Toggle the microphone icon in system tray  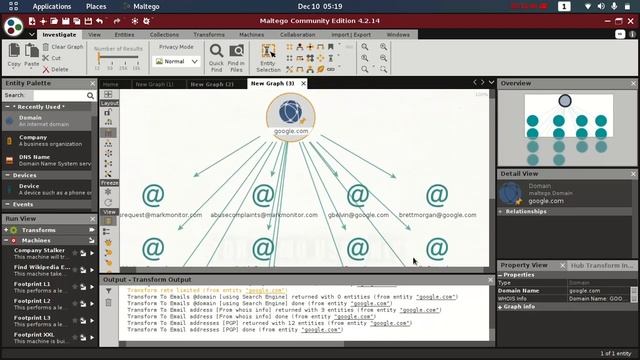click(x=614, y=7)
